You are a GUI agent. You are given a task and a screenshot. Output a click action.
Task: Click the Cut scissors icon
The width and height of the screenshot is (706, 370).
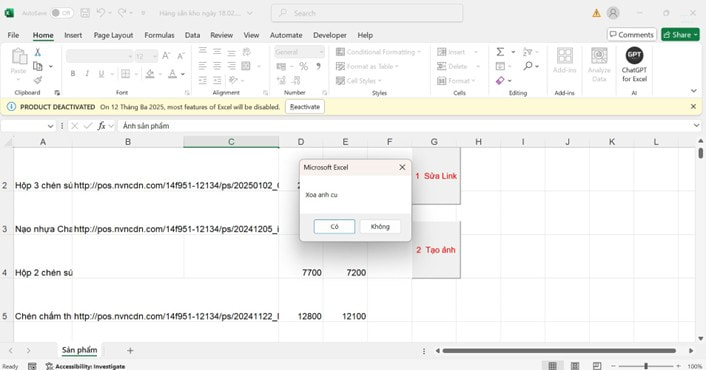pos(38,52)
